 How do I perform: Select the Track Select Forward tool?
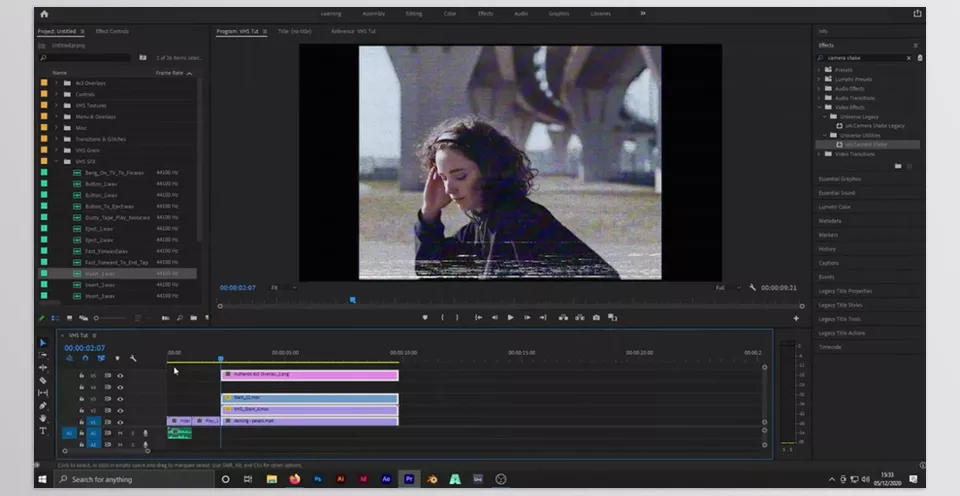coord(43,355)
